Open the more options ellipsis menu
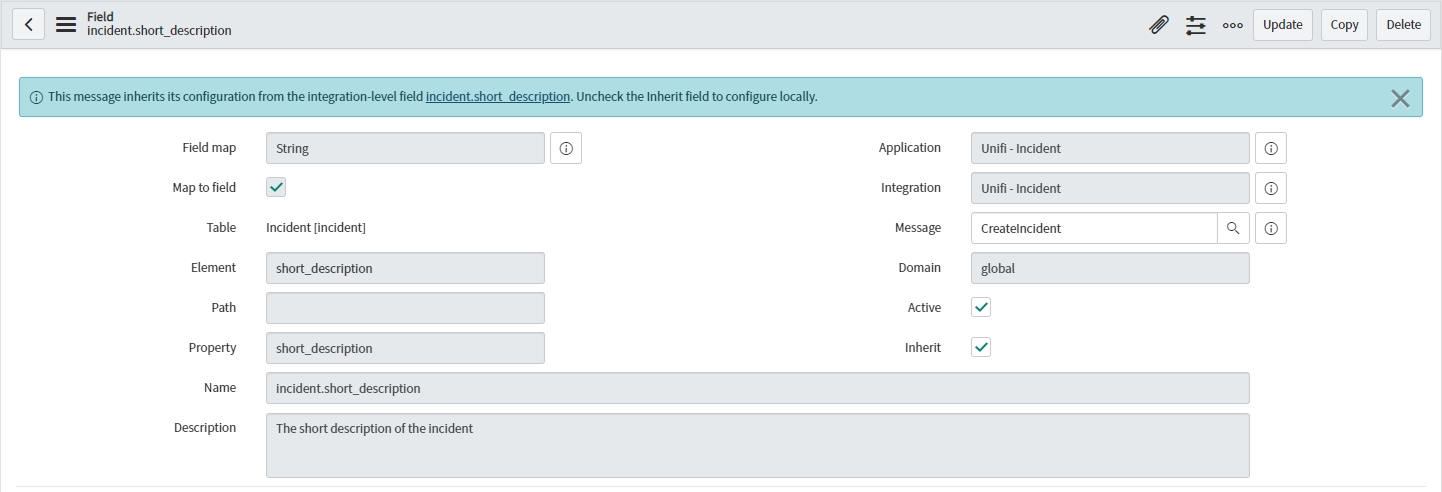The image size is (1442, 492). click(1233, 25)
